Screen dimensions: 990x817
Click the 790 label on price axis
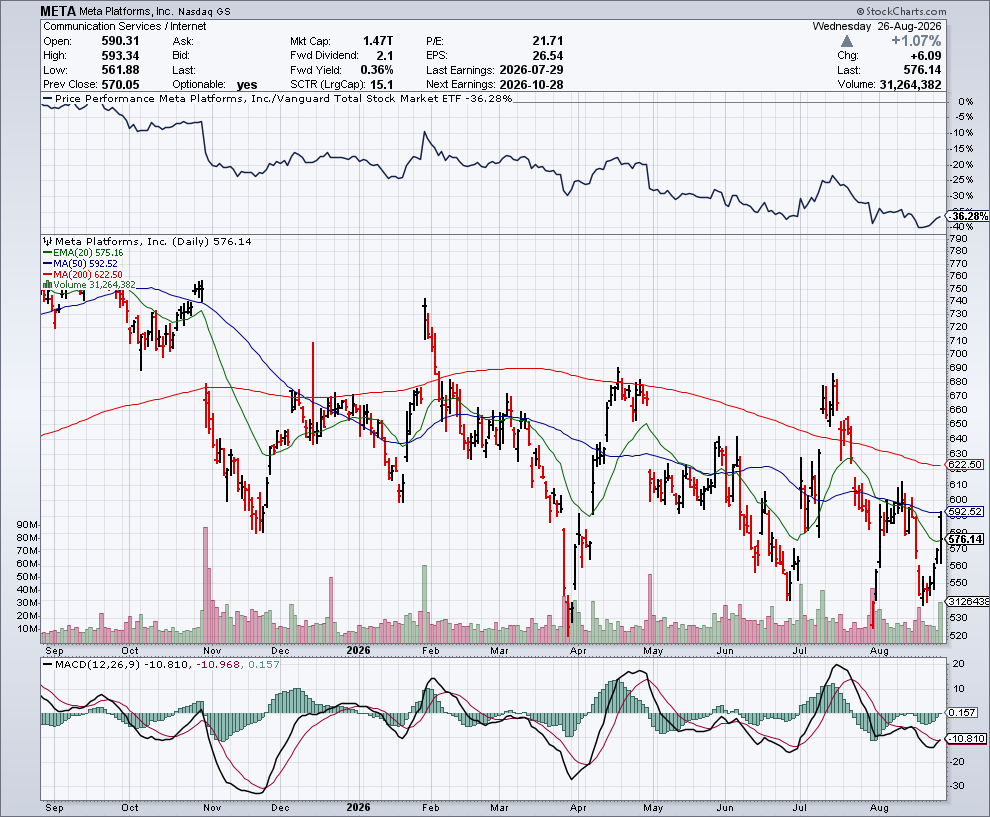click(958, 239)
